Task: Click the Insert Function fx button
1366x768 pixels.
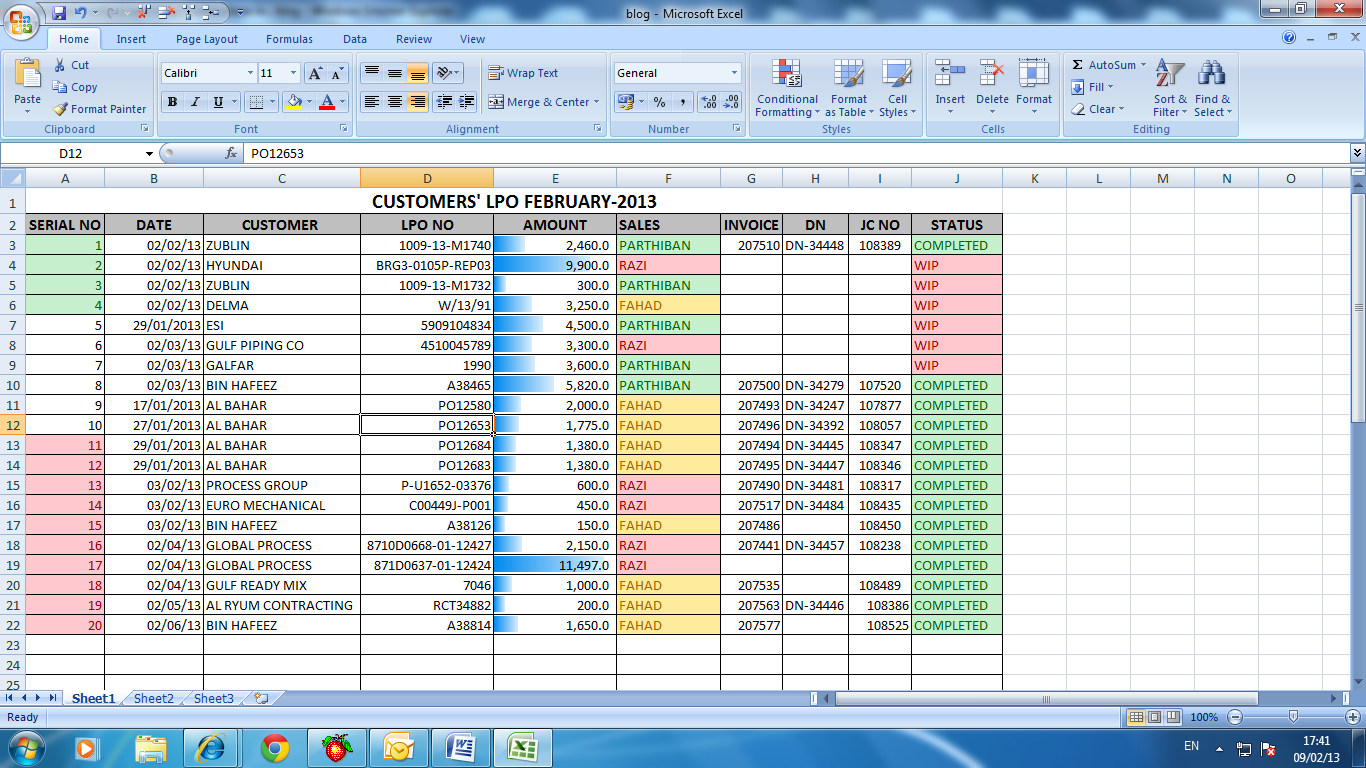Action: coord(231,153)
